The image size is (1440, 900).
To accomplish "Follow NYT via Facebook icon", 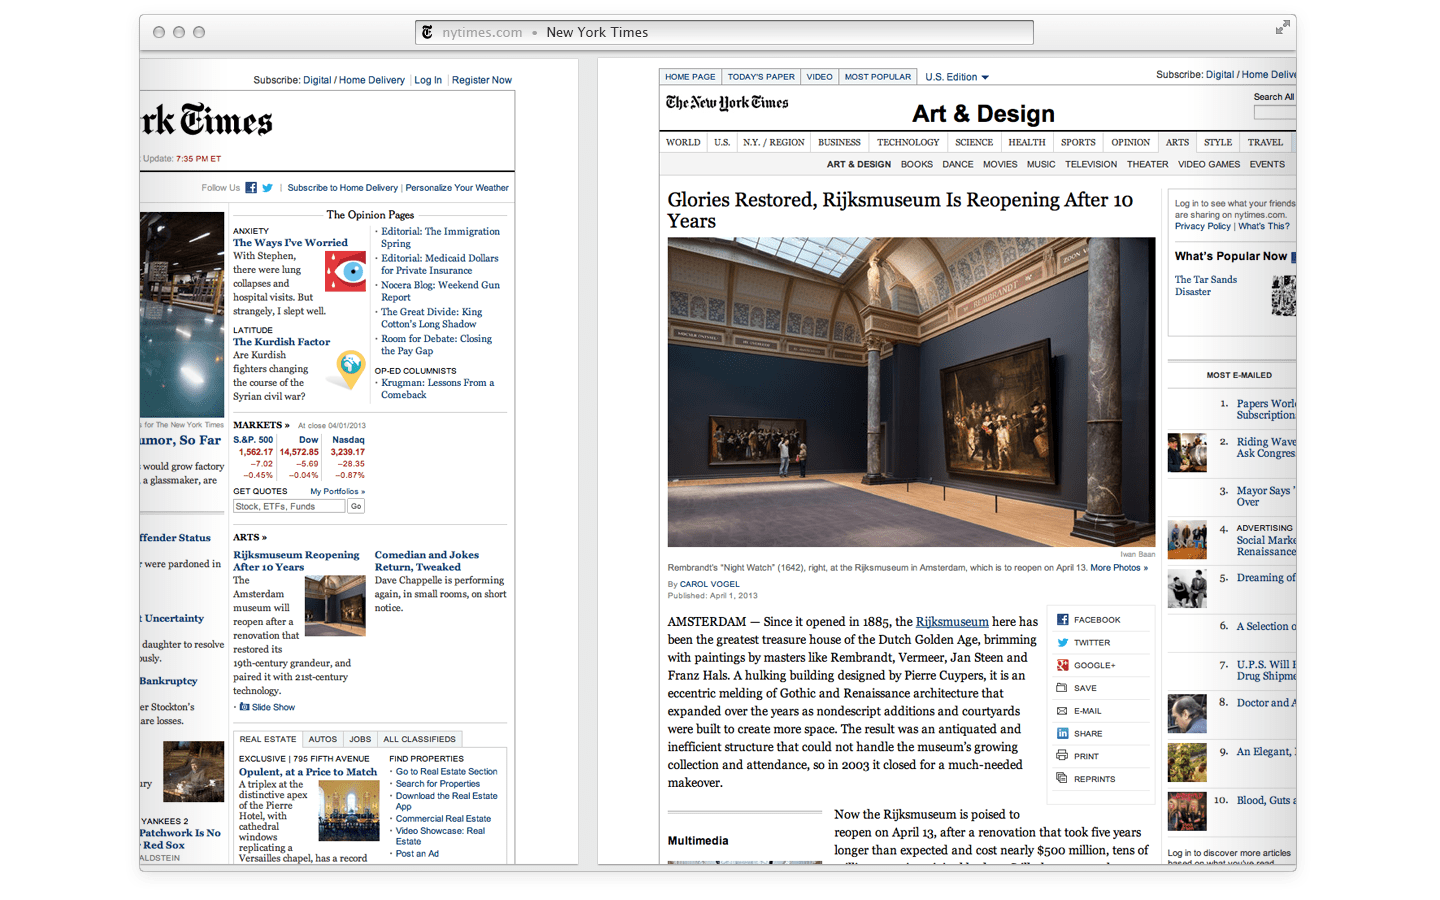I will coord(251,188).
